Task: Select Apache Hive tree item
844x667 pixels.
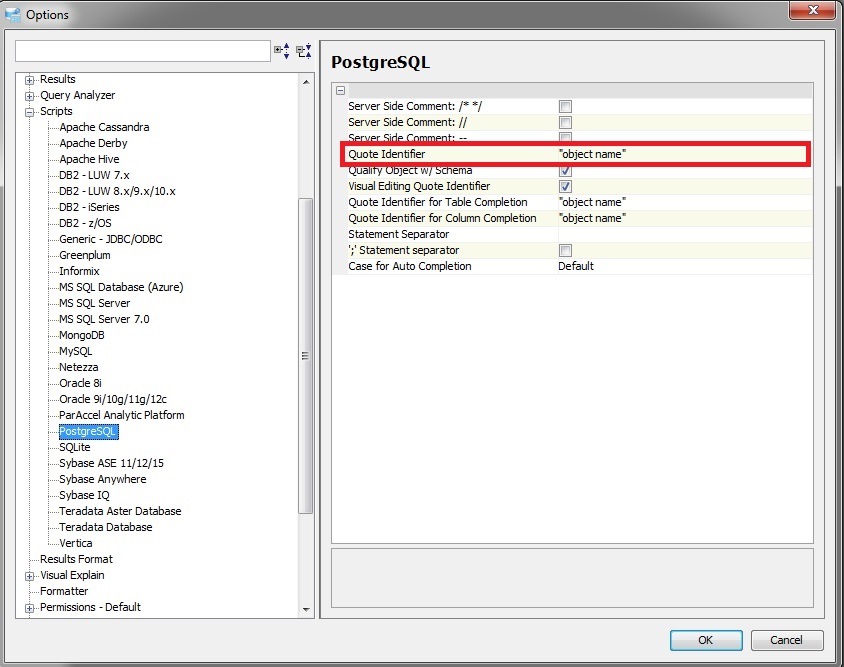Action: 89,159
